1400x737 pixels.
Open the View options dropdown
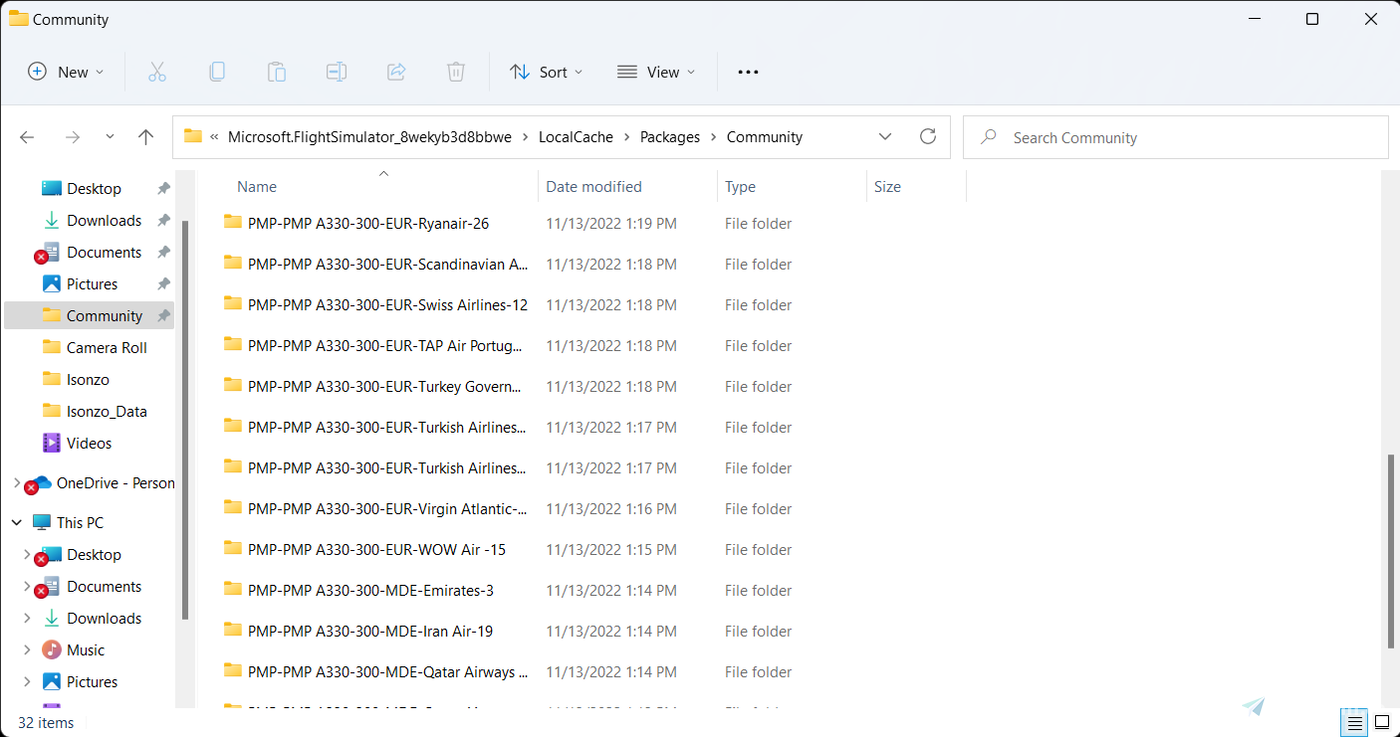(656, 72)
